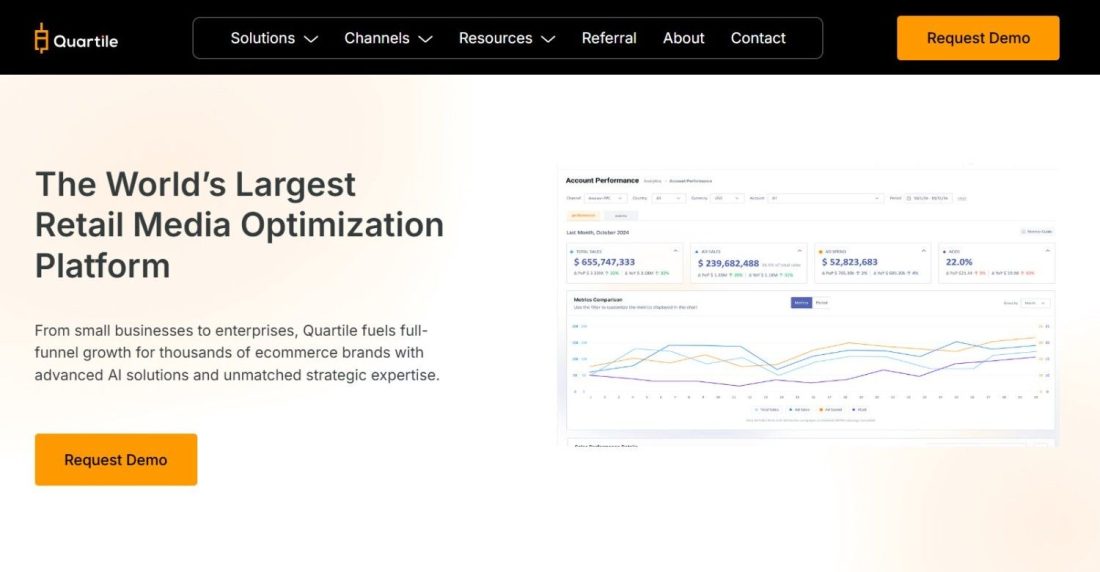Open the Channels dropdown chevron
This screenshot has width=1100, height=572.
pos(425,39)
